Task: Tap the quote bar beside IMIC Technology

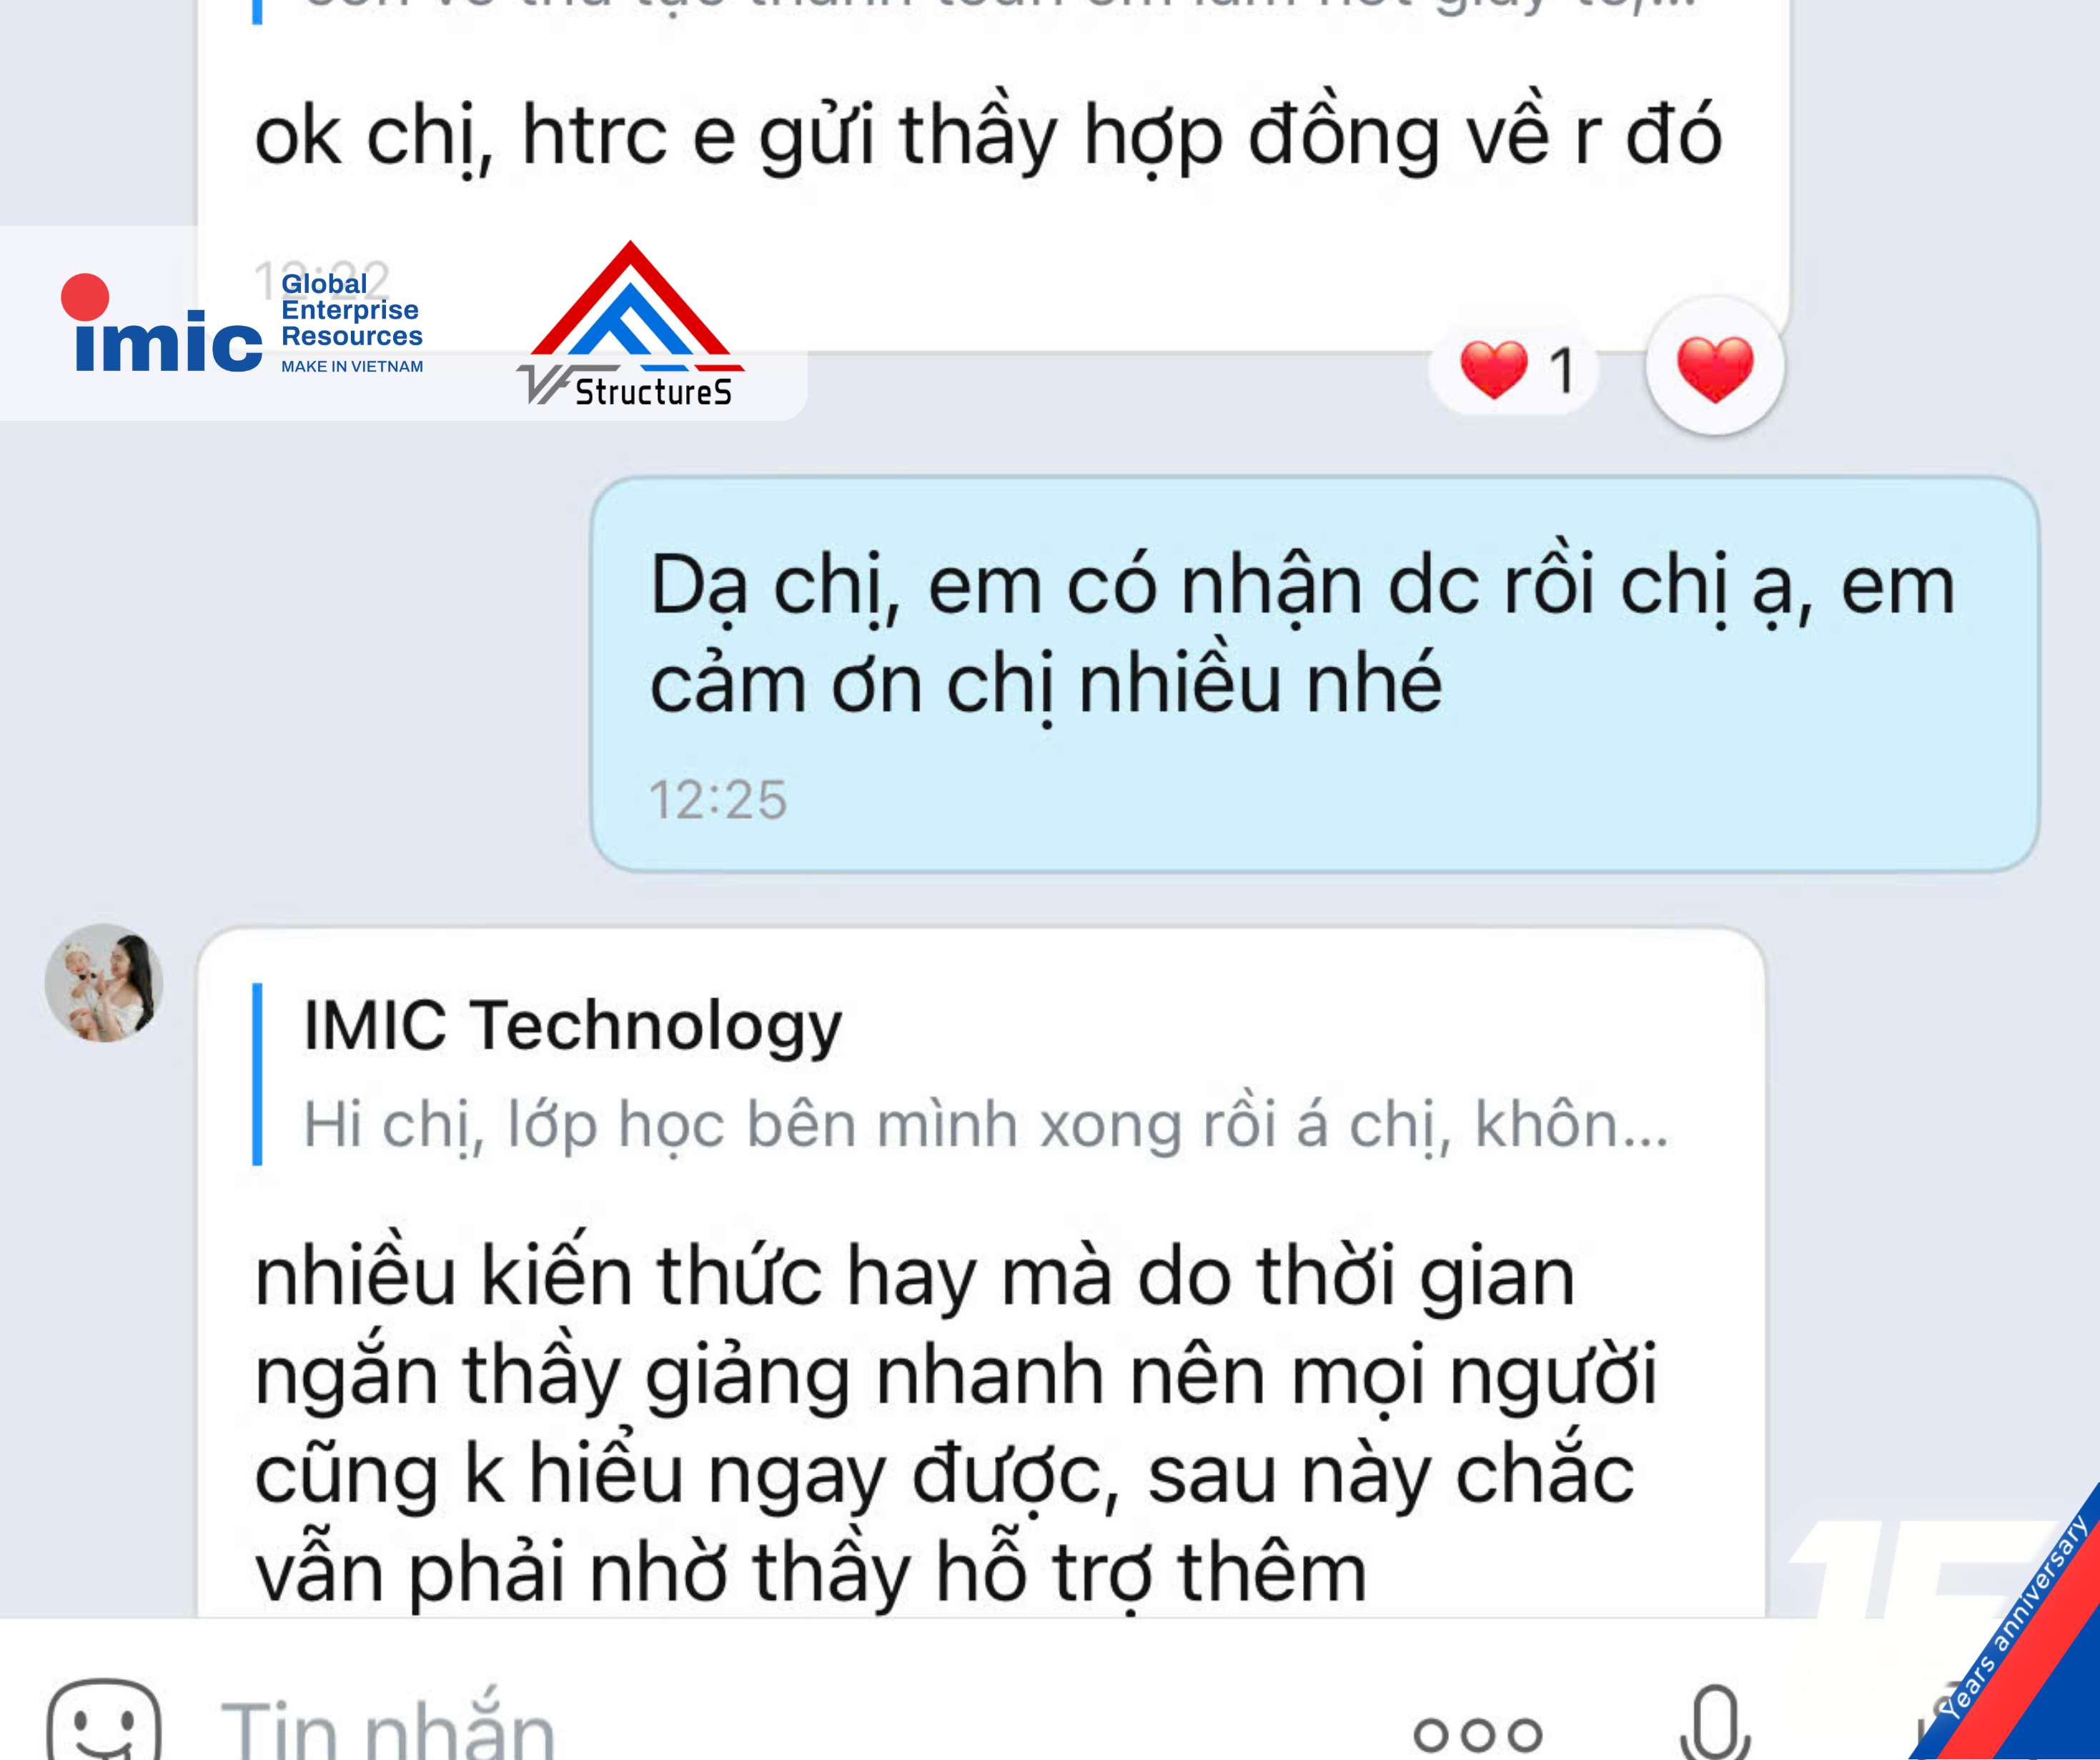Action: pyautogui.click(x=258, y=1074)
